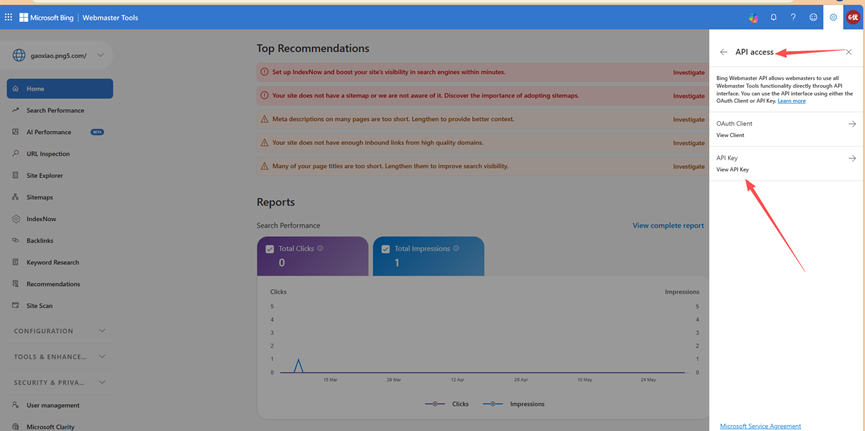This screenshot has height=431, width=865.
Task: Open the help question mark icon
Action: click(x=793, y=17)
